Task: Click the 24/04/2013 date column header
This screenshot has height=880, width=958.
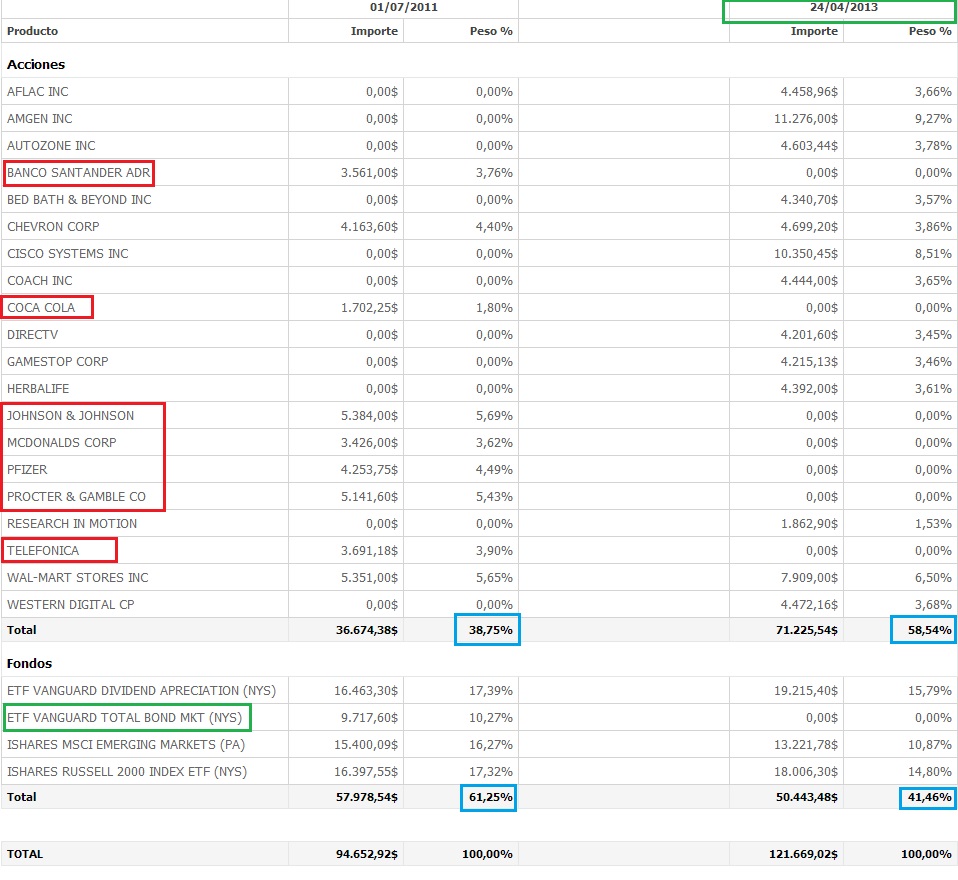Action: (843, 7)
